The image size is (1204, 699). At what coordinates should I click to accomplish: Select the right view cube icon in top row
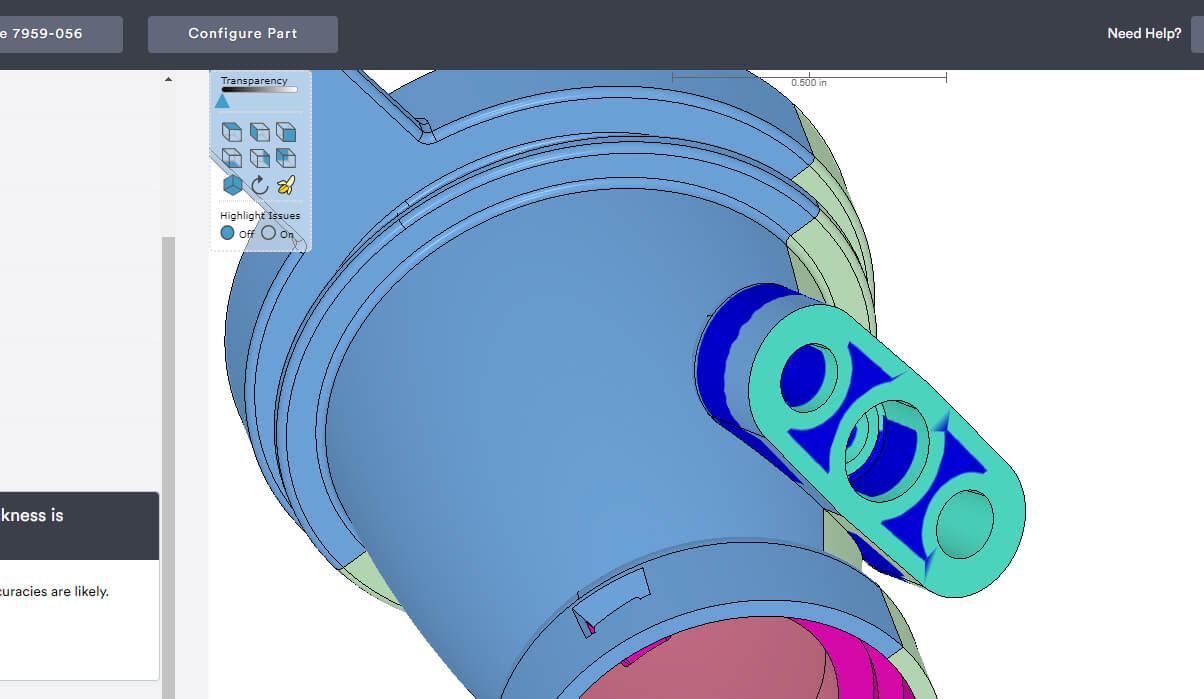(x=285, y=131)
